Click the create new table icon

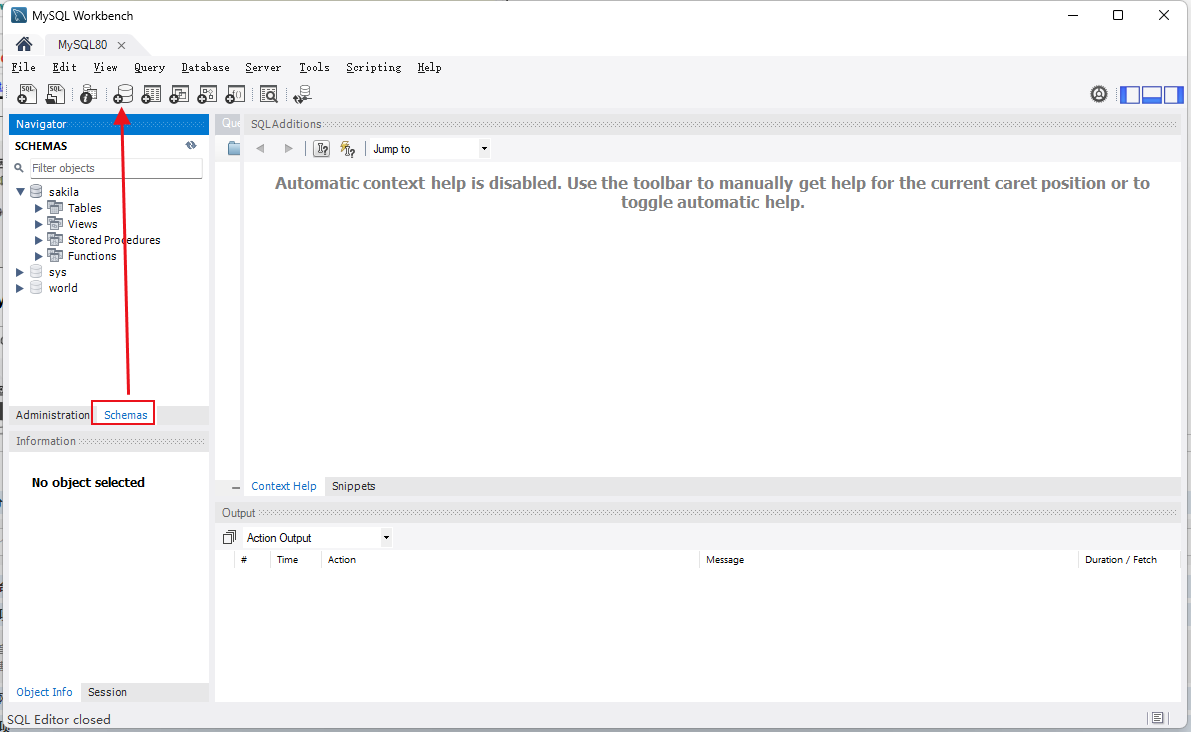[151, 94]
